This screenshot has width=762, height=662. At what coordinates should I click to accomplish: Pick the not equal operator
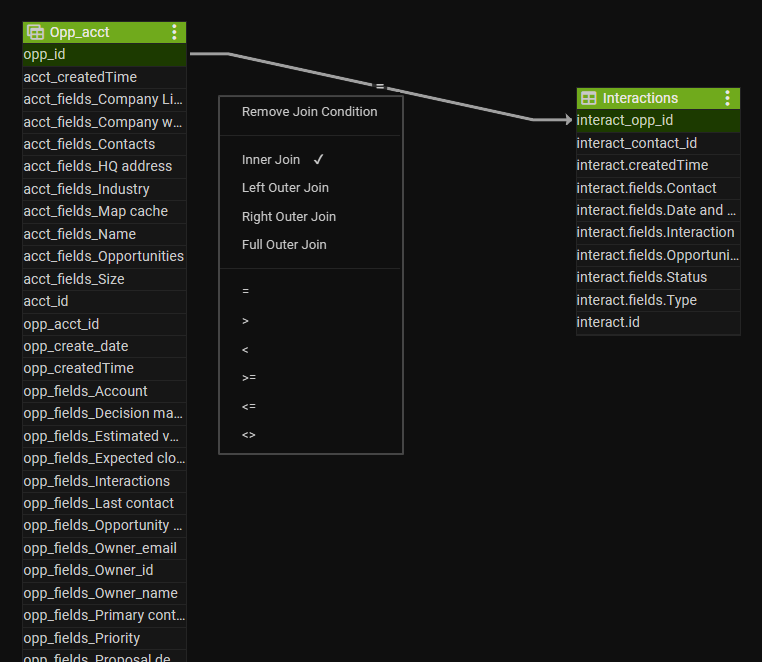pos(249,436)
